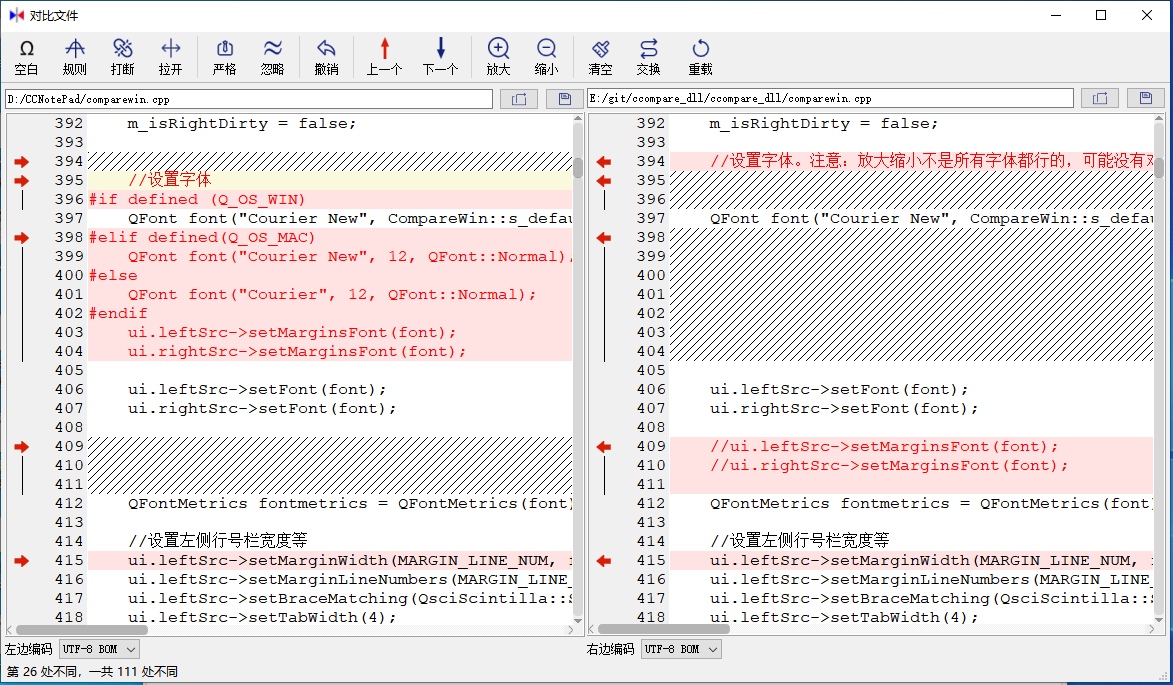Left pane red arrow at line 415
Viewport: 1173px width, 685px height.
(21, 561)
